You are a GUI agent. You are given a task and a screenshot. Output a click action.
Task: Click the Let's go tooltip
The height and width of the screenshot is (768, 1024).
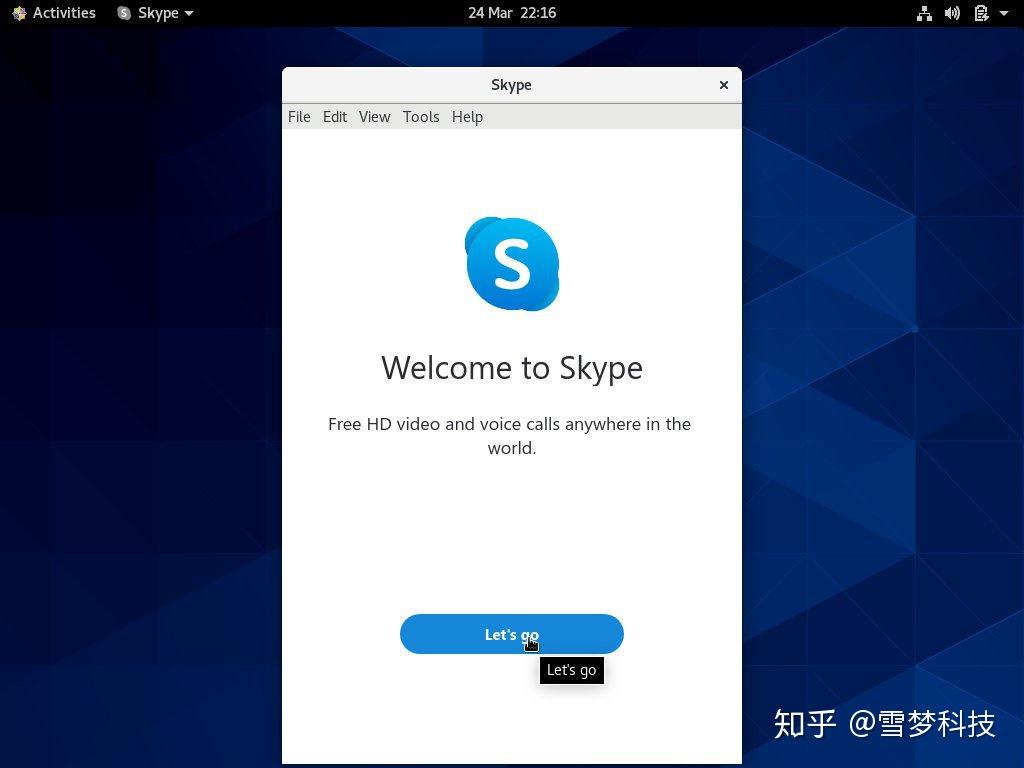point(571,670)
